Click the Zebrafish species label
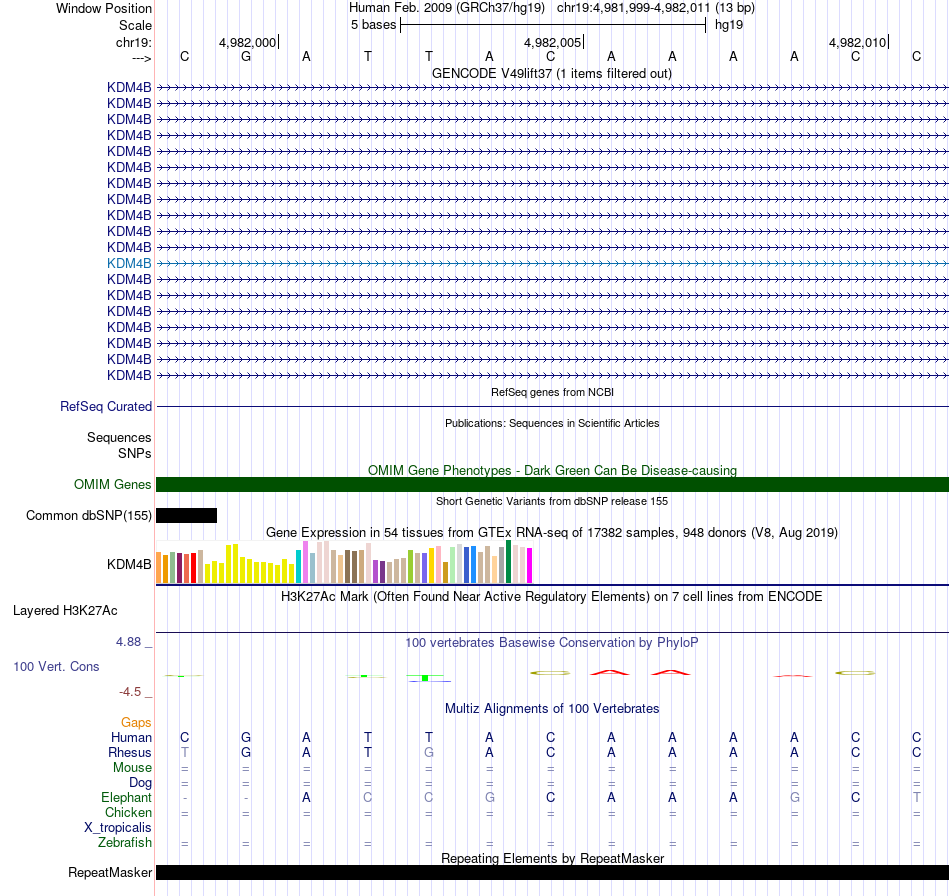This screenshot has height=896, width=950. tap(125, 843)
